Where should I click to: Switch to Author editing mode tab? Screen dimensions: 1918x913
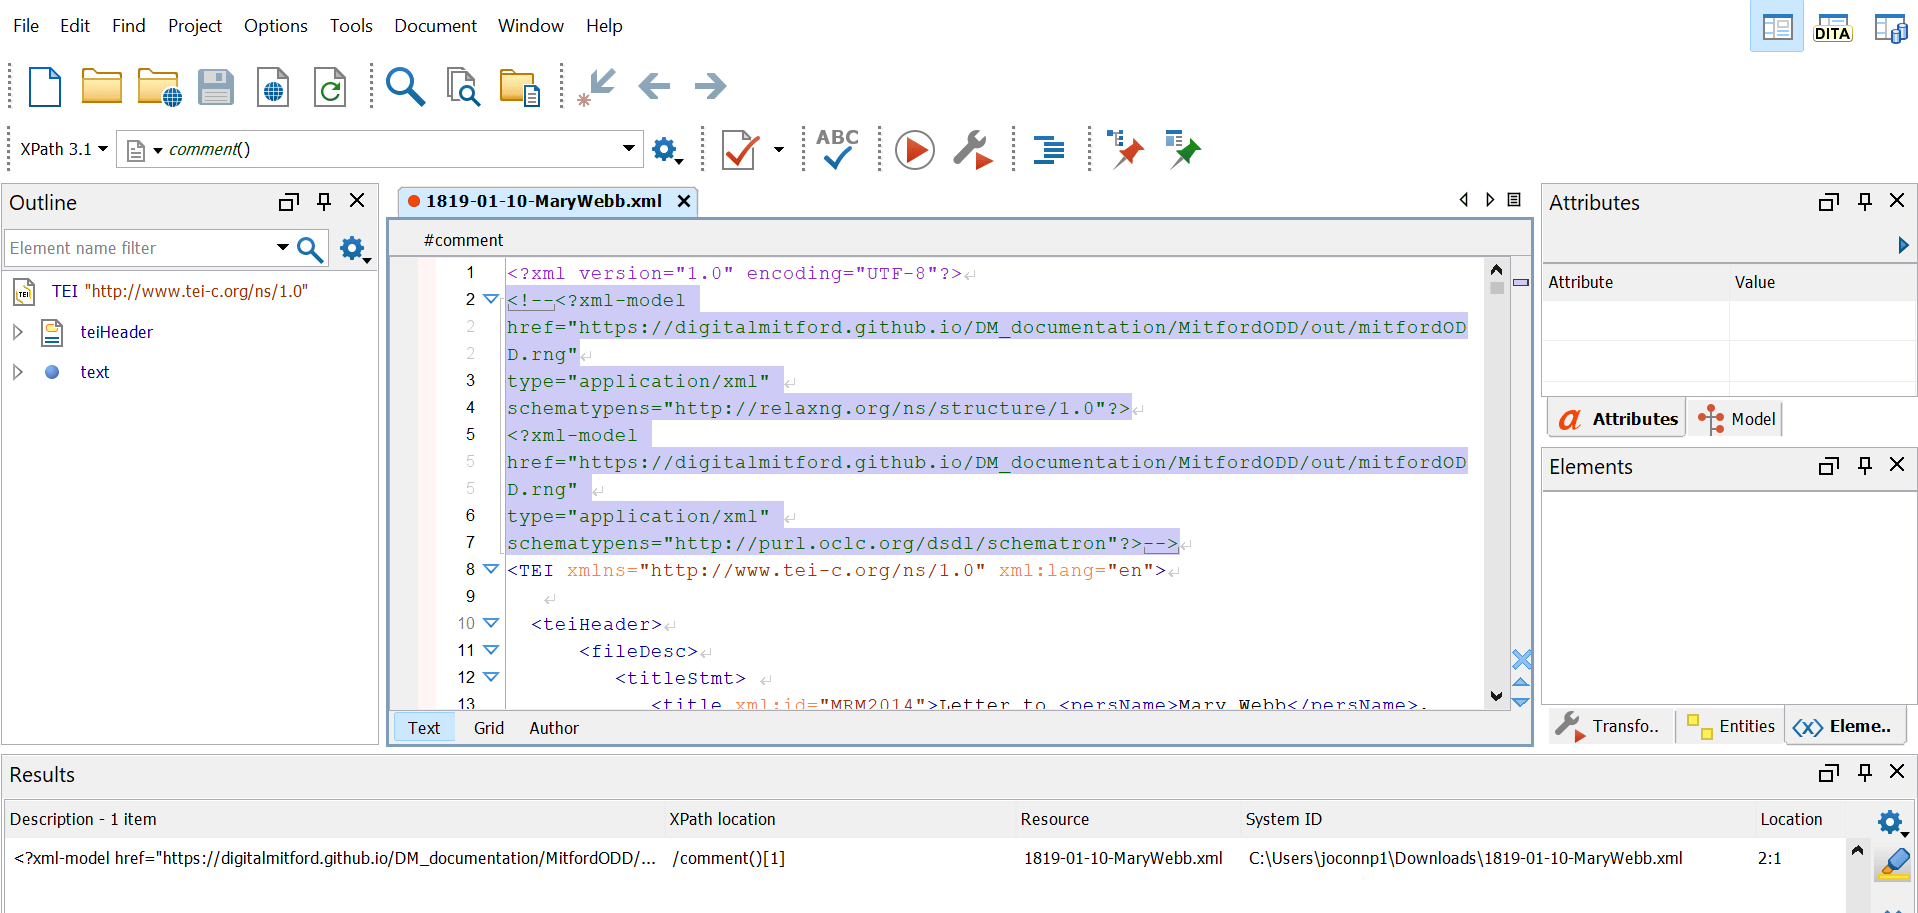coord(554,728)
